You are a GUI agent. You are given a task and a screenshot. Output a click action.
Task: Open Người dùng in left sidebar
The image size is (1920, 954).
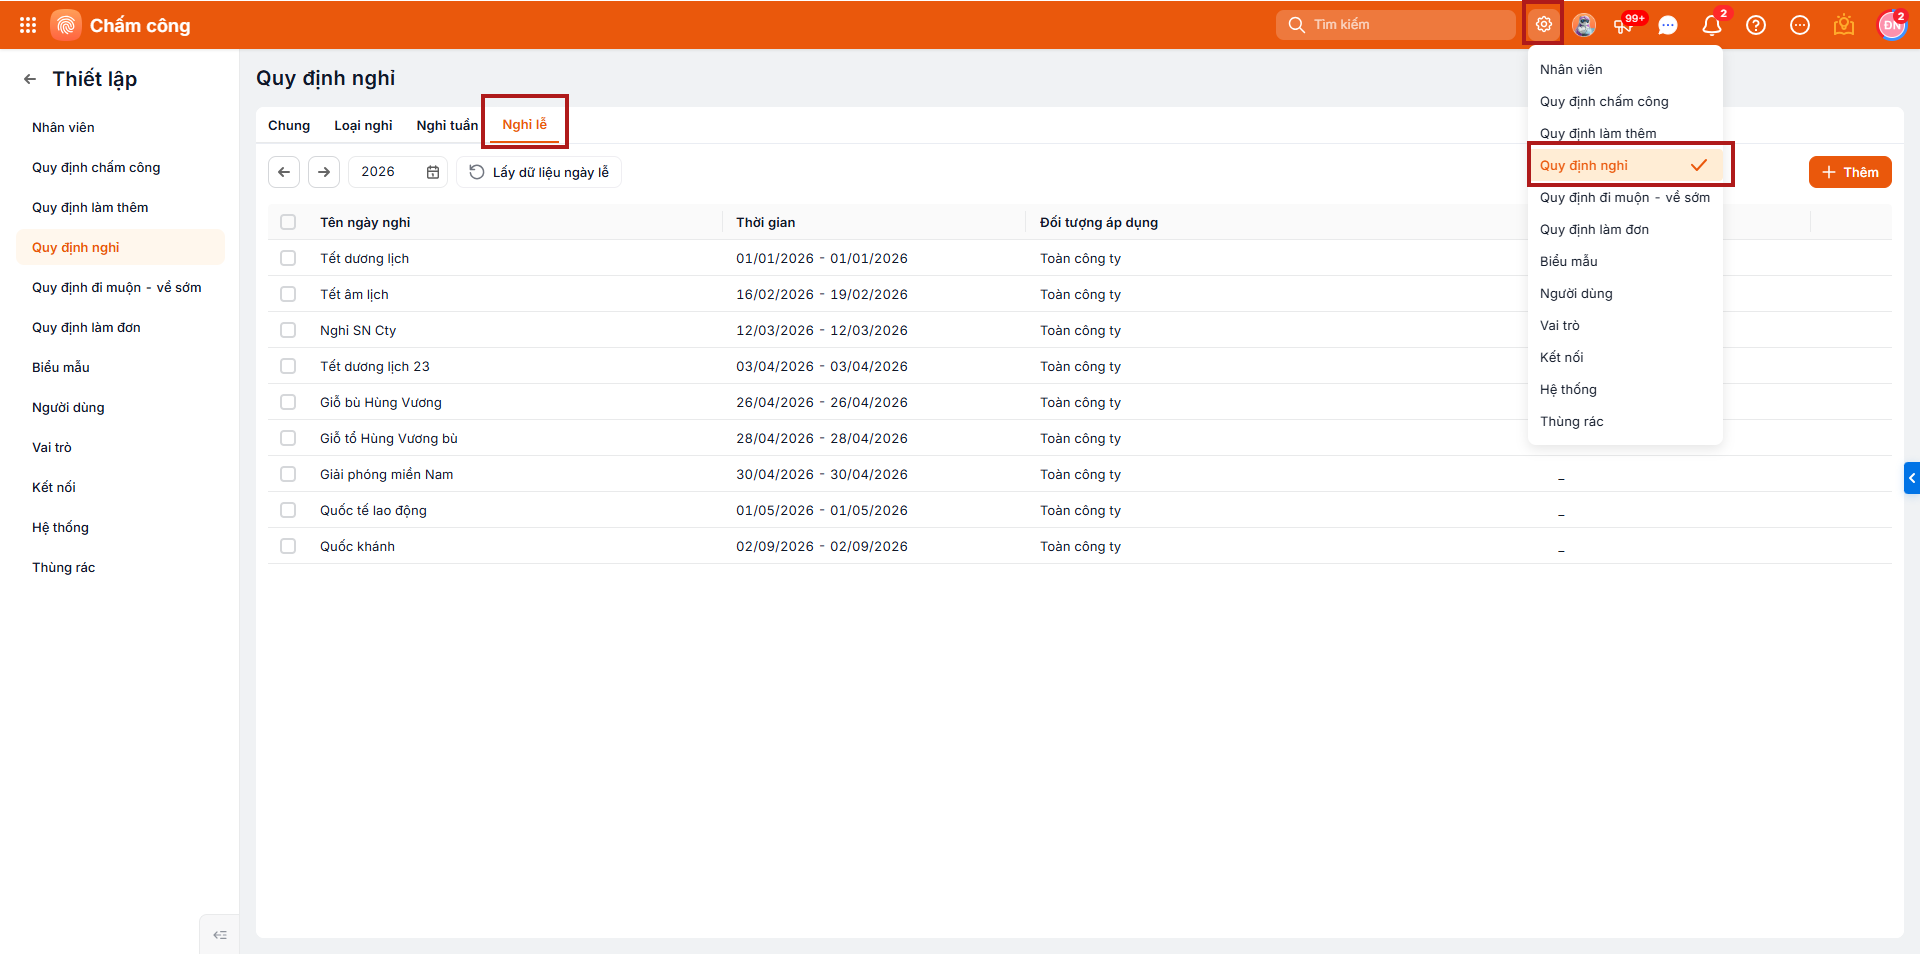(120, 407)
